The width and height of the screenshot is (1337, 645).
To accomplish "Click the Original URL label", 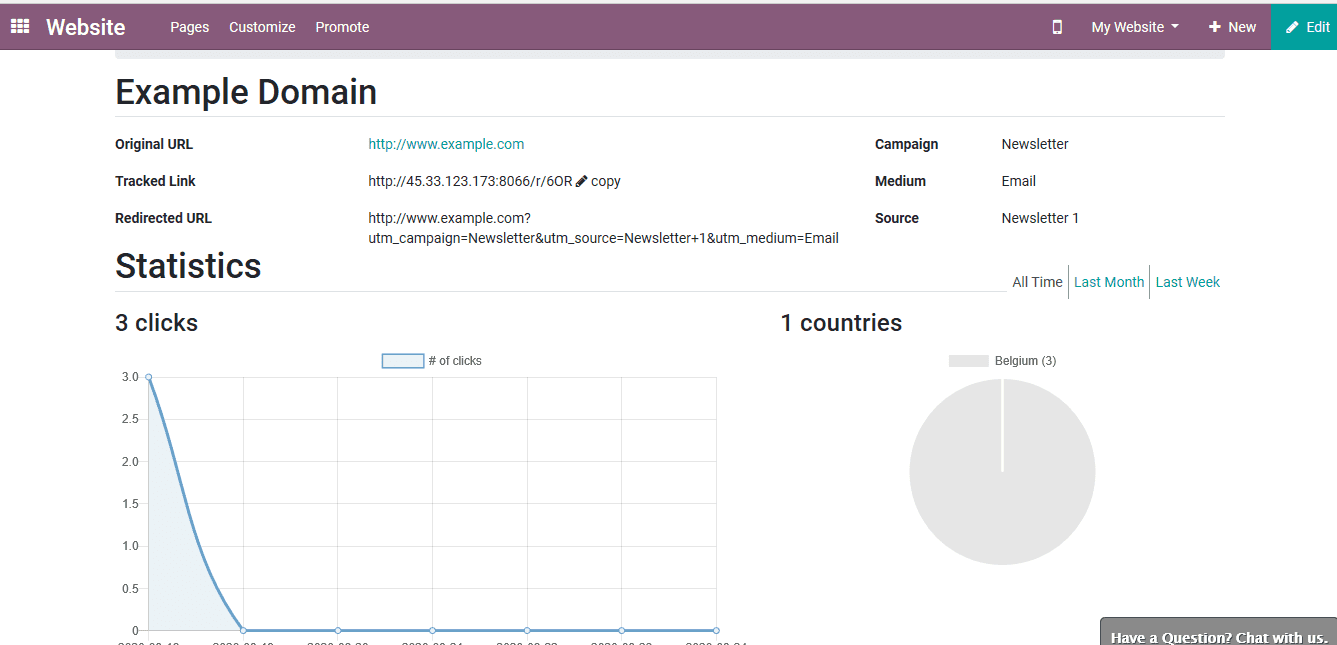I will tap(154, 144).
